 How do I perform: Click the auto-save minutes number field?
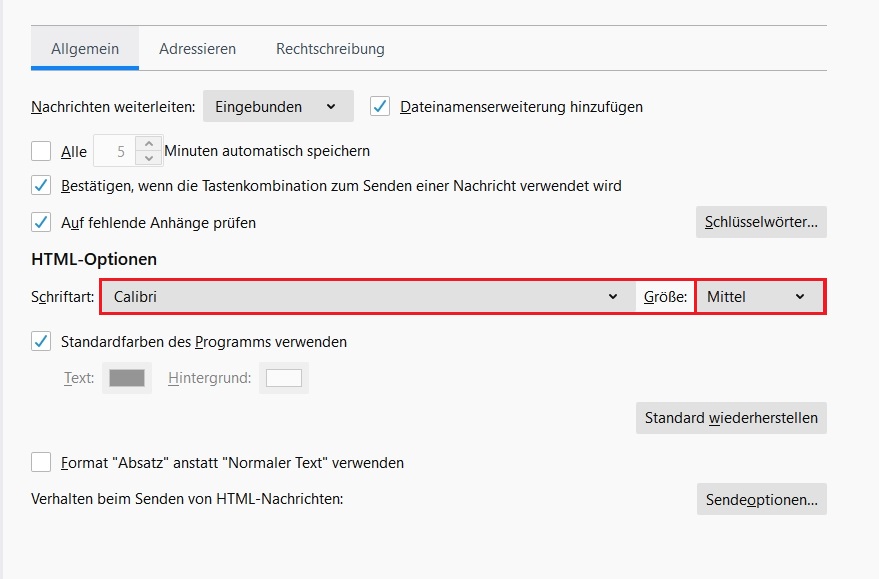(115, 152)
